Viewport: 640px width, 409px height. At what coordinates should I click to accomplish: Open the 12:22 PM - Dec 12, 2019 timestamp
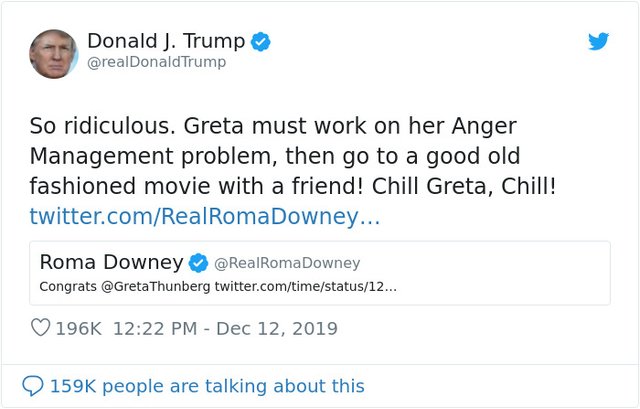[225, 328]
